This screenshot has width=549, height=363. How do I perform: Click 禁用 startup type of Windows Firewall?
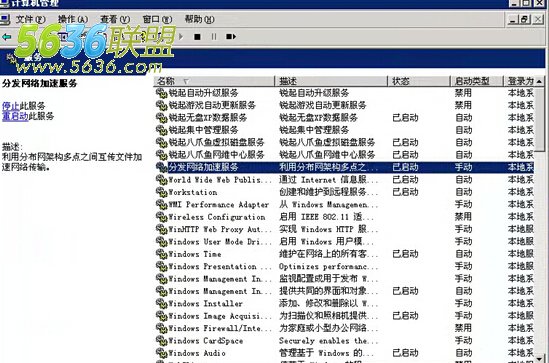[x=463, y=328]
